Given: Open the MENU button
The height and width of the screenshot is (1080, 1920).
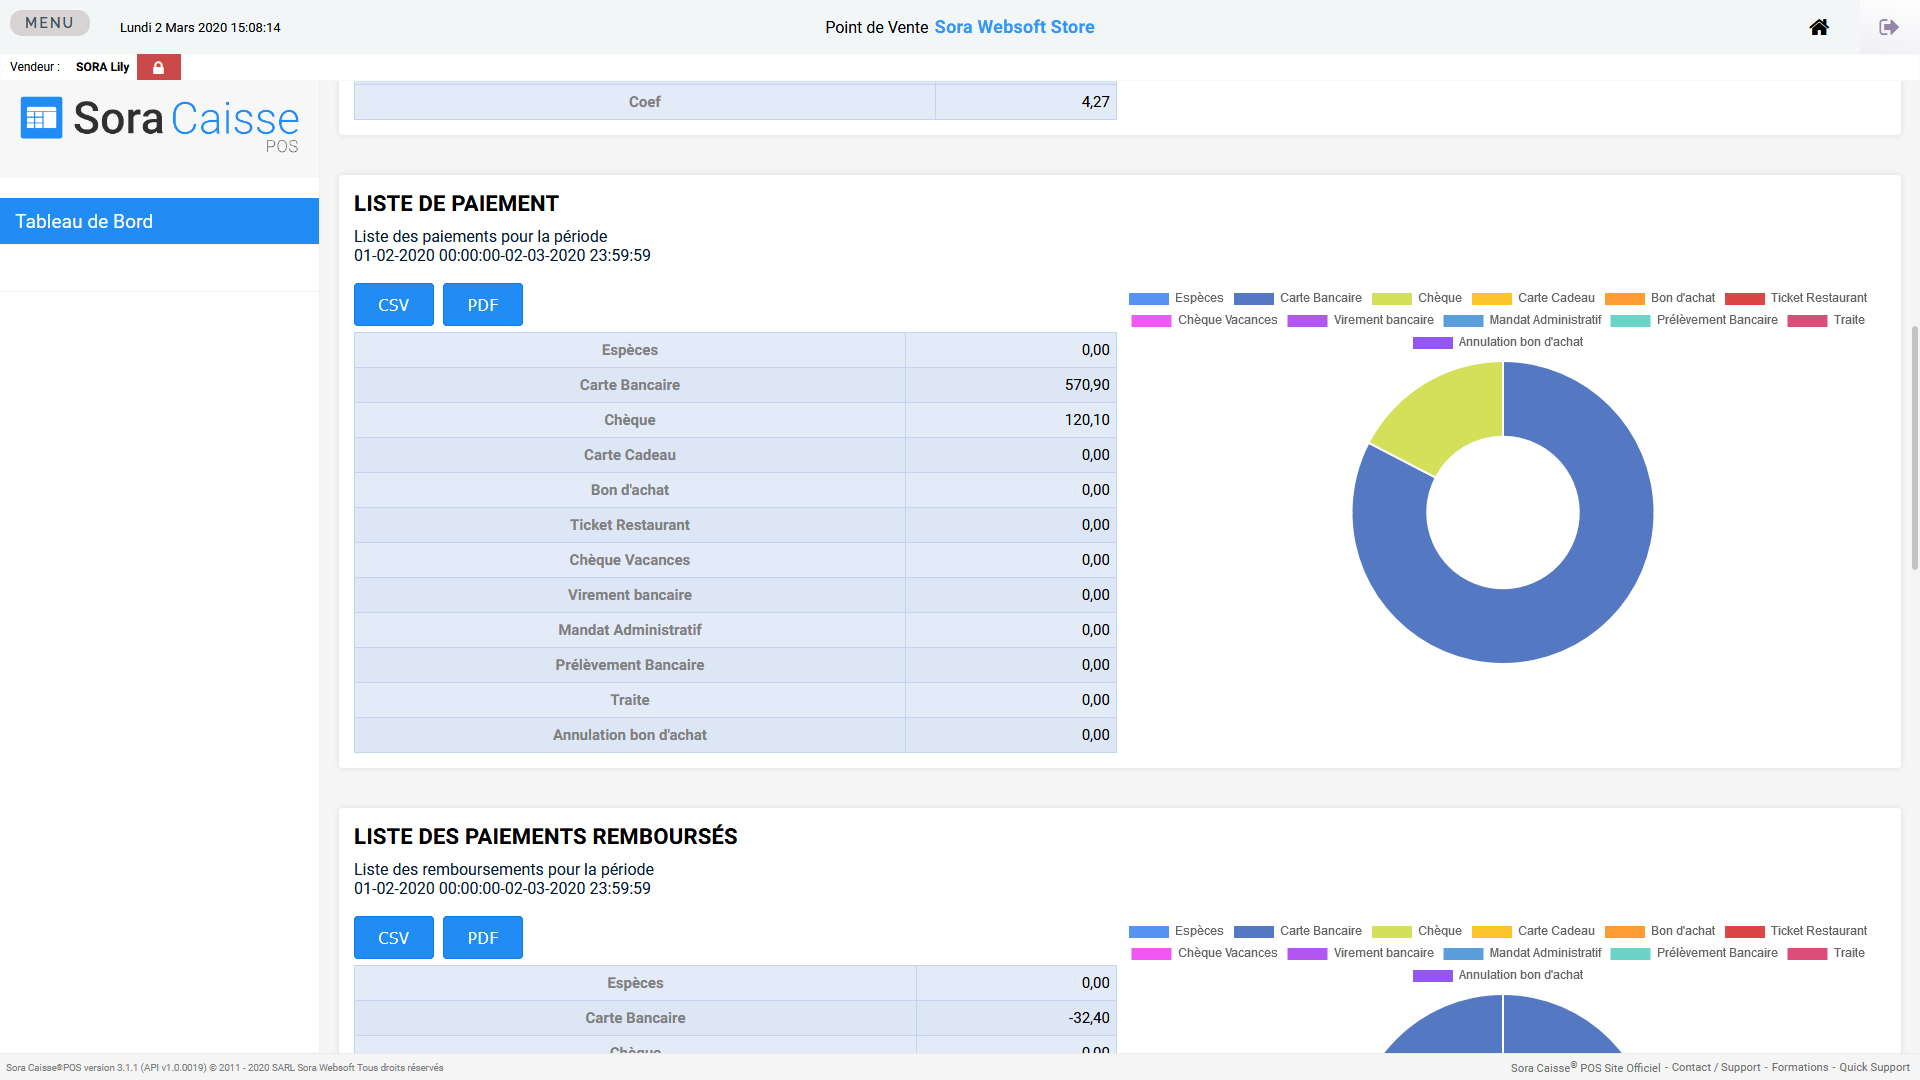Looking at the screenshot, I should tap(49, 23).
